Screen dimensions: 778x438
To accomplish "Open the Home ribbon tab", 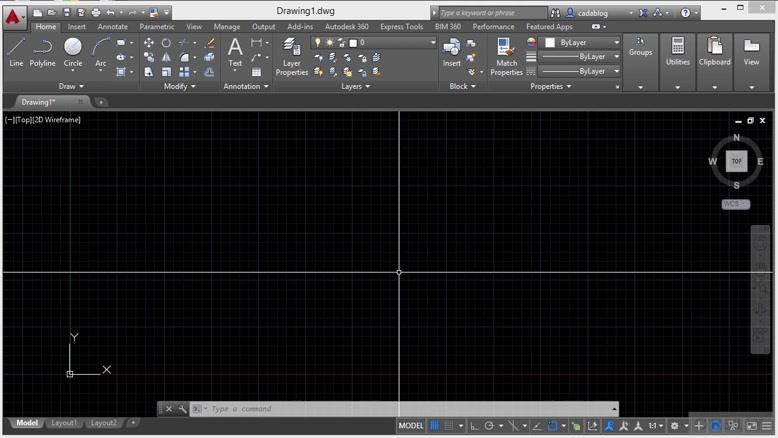I will (46, 27).
